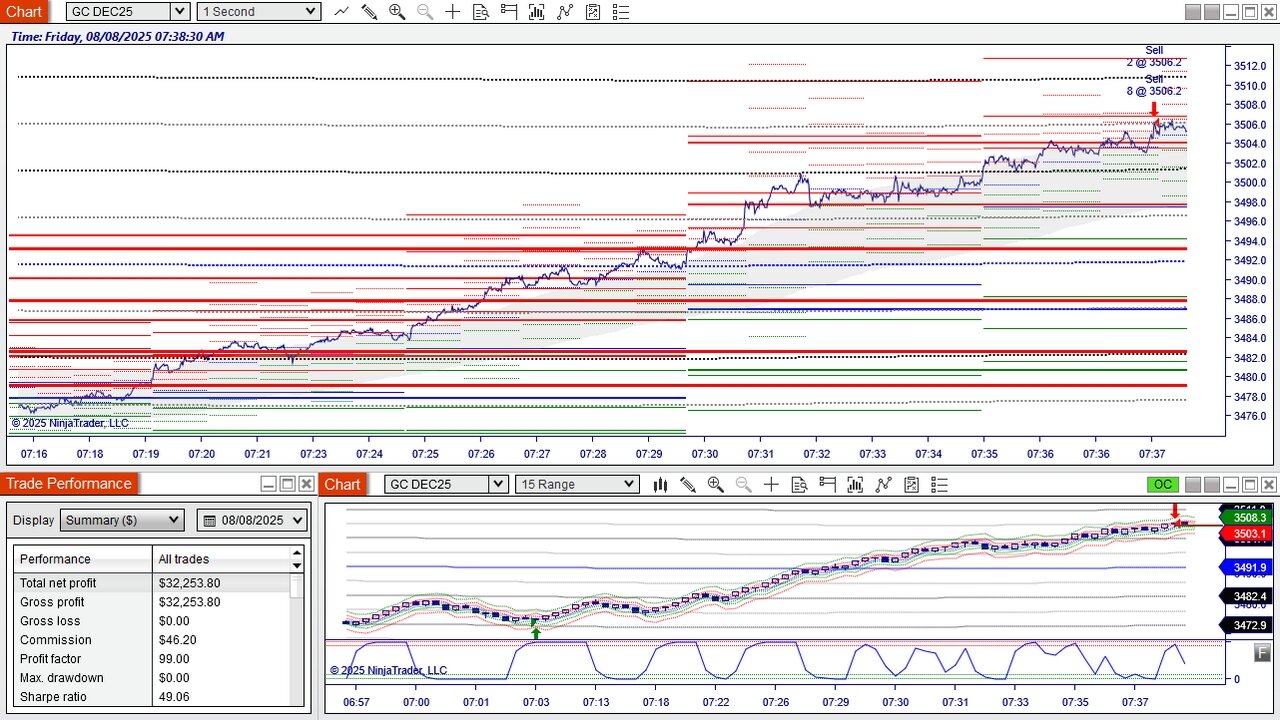The image size is (1280, 720).
Task: Click the 3472.9 black price marker
Action: tap(1248, 625)
